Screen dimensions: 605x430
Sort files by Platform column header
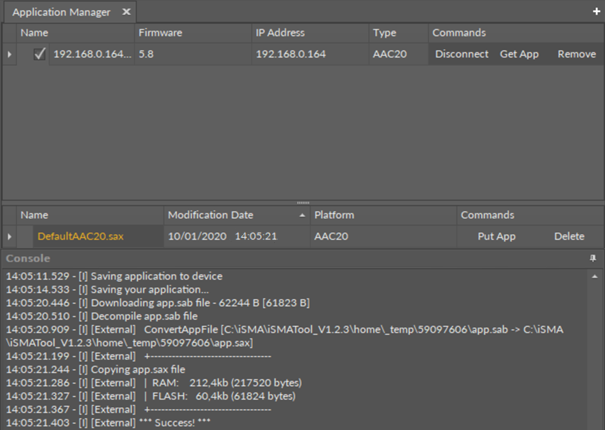point(335,215)
